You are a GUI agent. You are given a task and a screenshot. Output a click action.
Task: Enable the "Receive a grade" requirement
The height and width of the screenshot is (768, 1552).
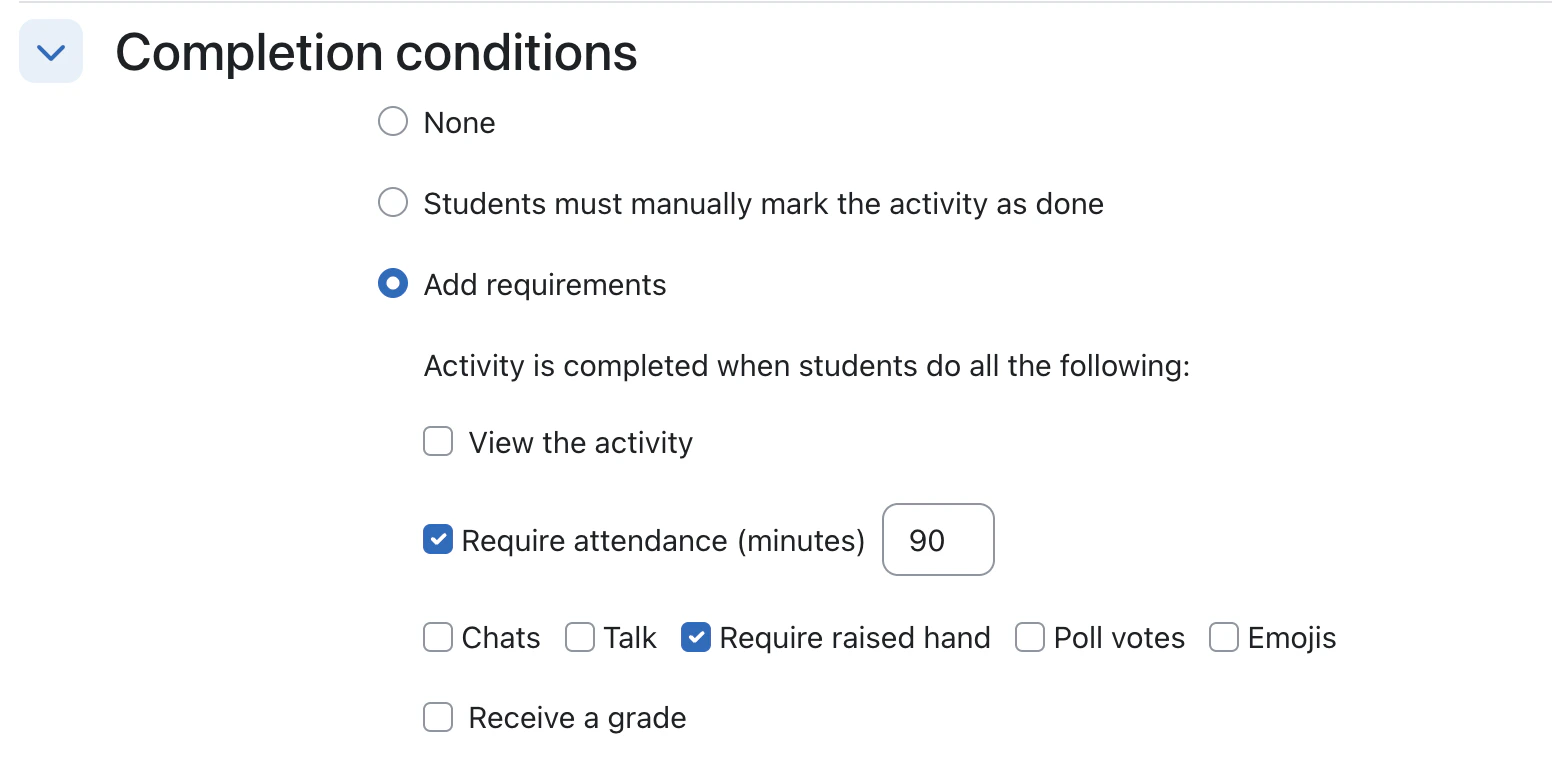click(437, 717)
